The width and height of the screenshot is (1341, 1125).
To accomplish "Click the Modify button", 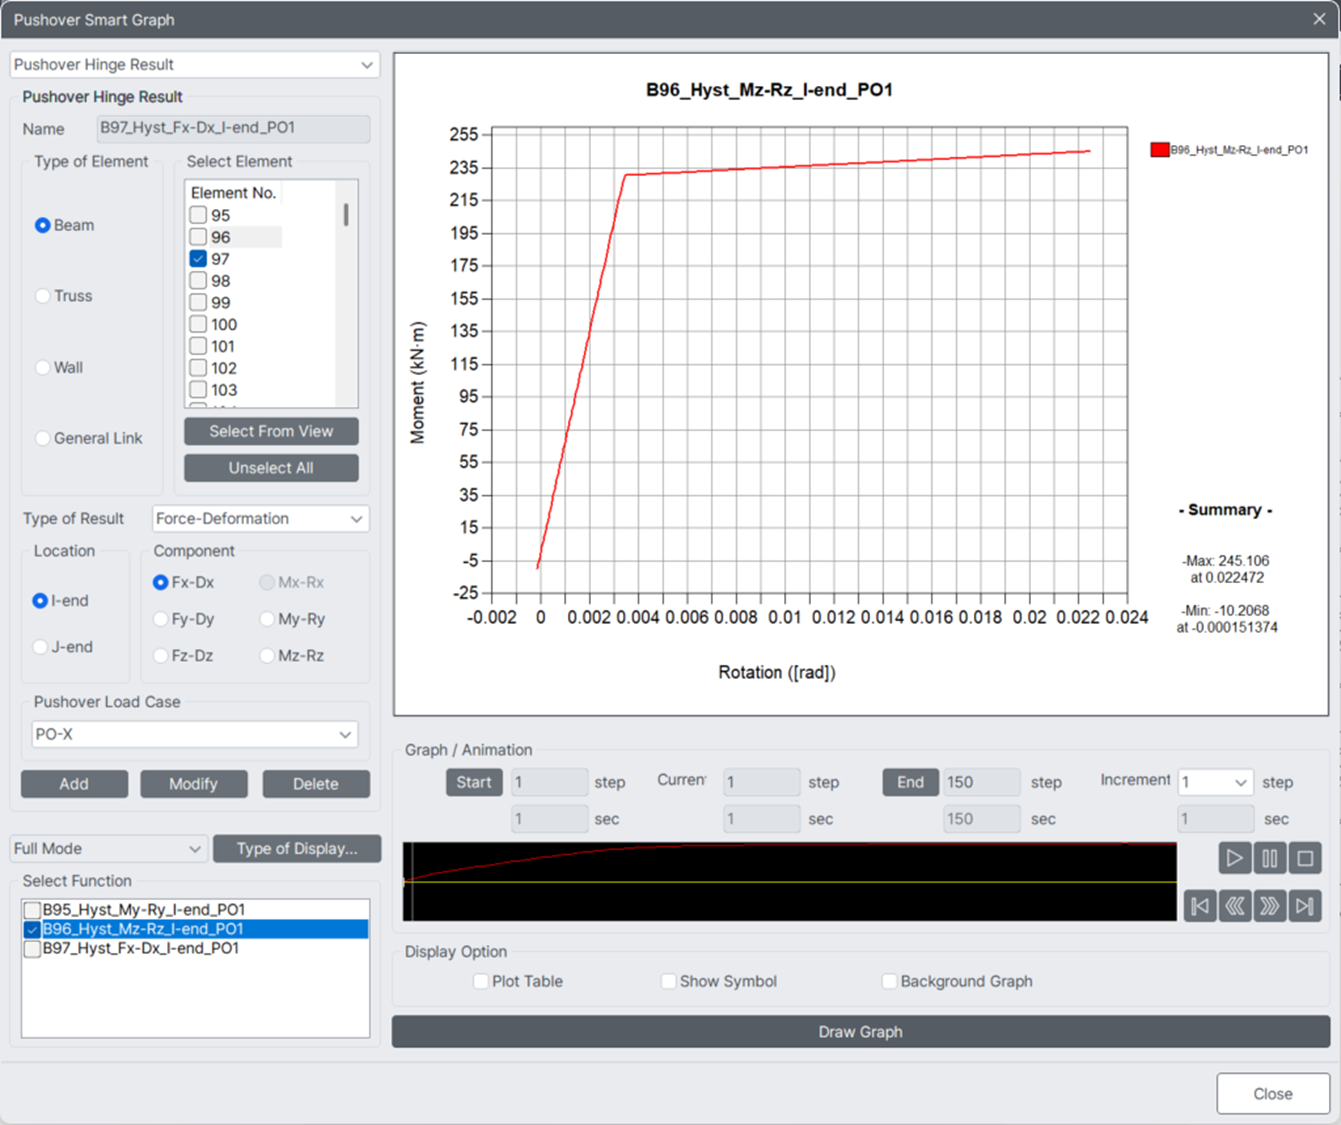I will 194,784.
